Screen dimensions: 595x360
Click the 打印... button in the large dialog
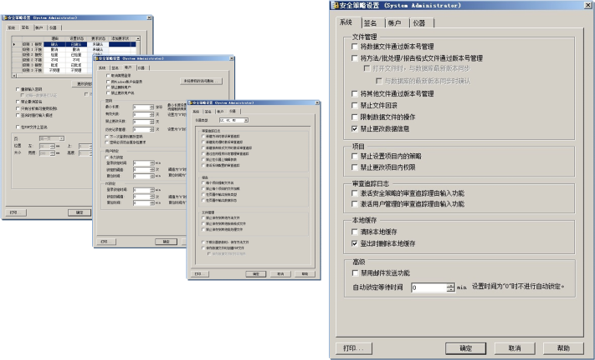coord(354,348)
